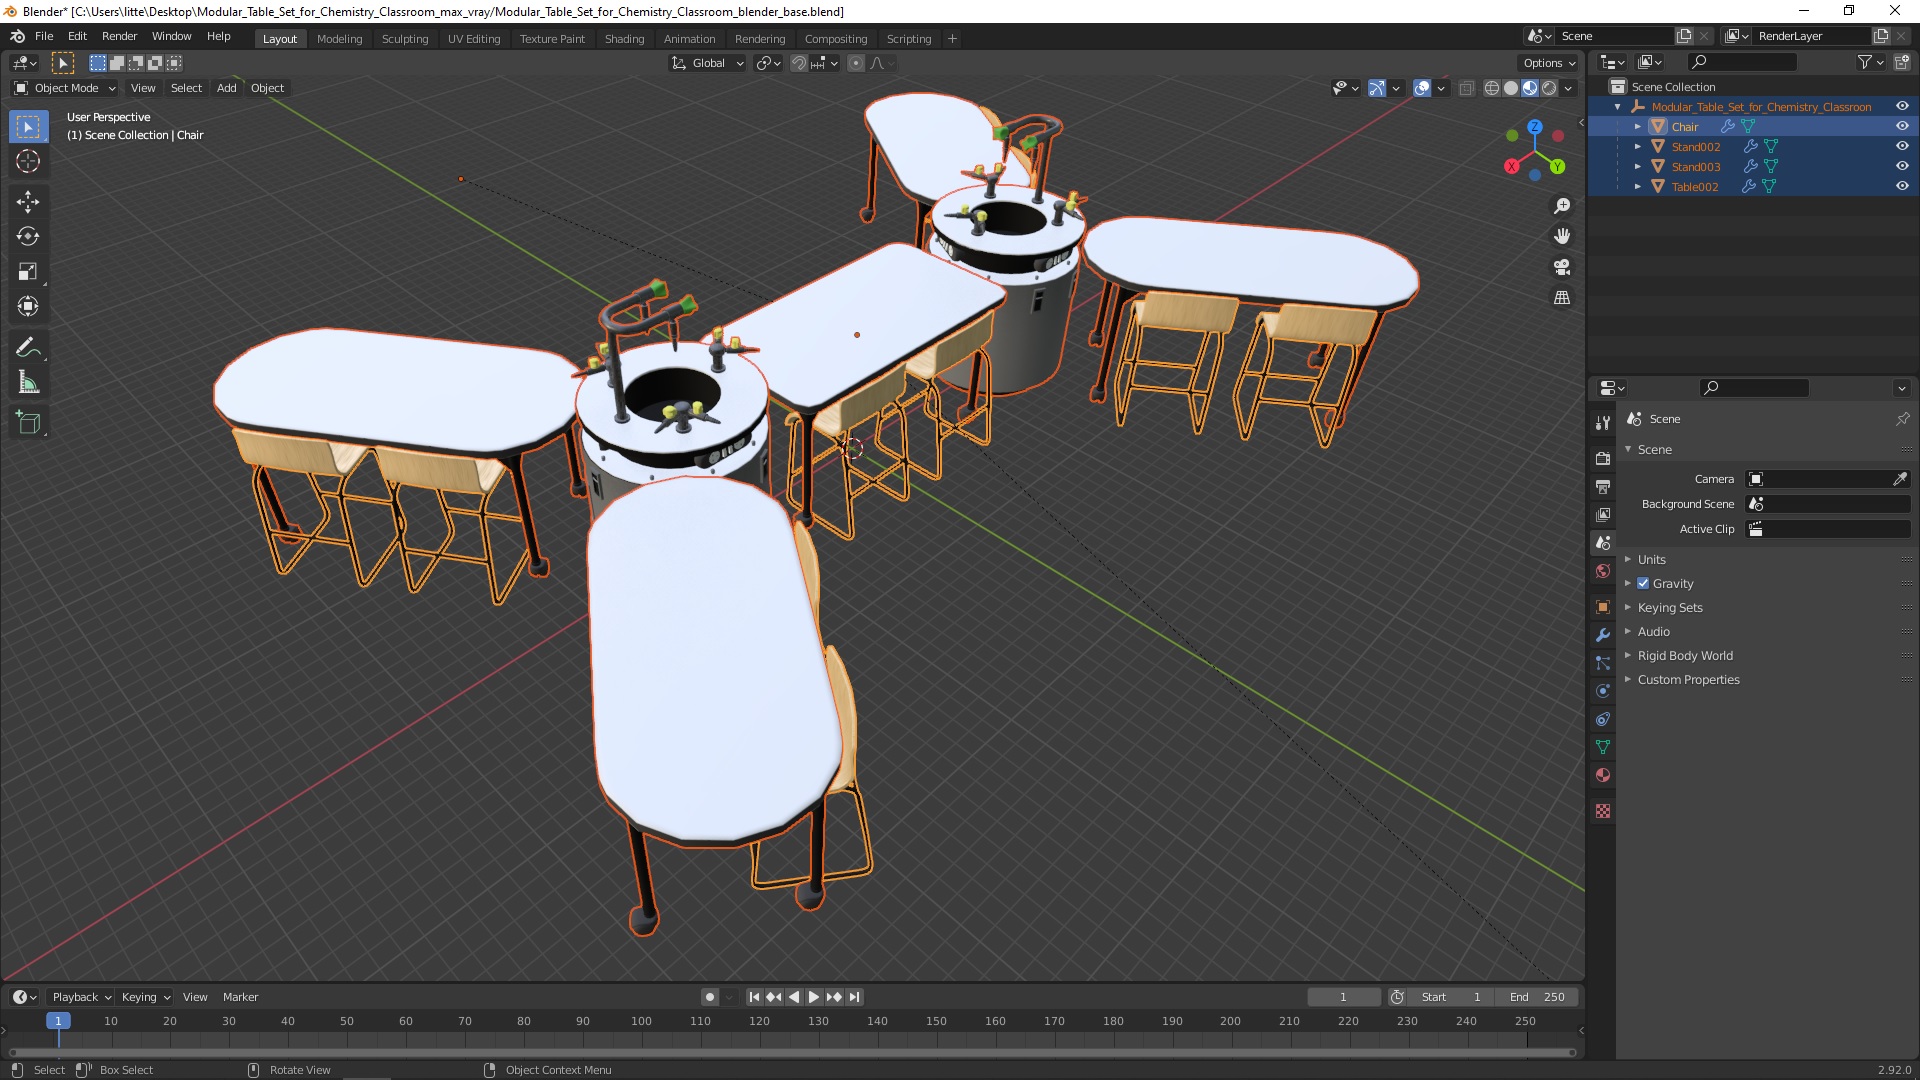Toggle camera view icon
Screen dimensions: 1920x1080
tap(1562, 267)
